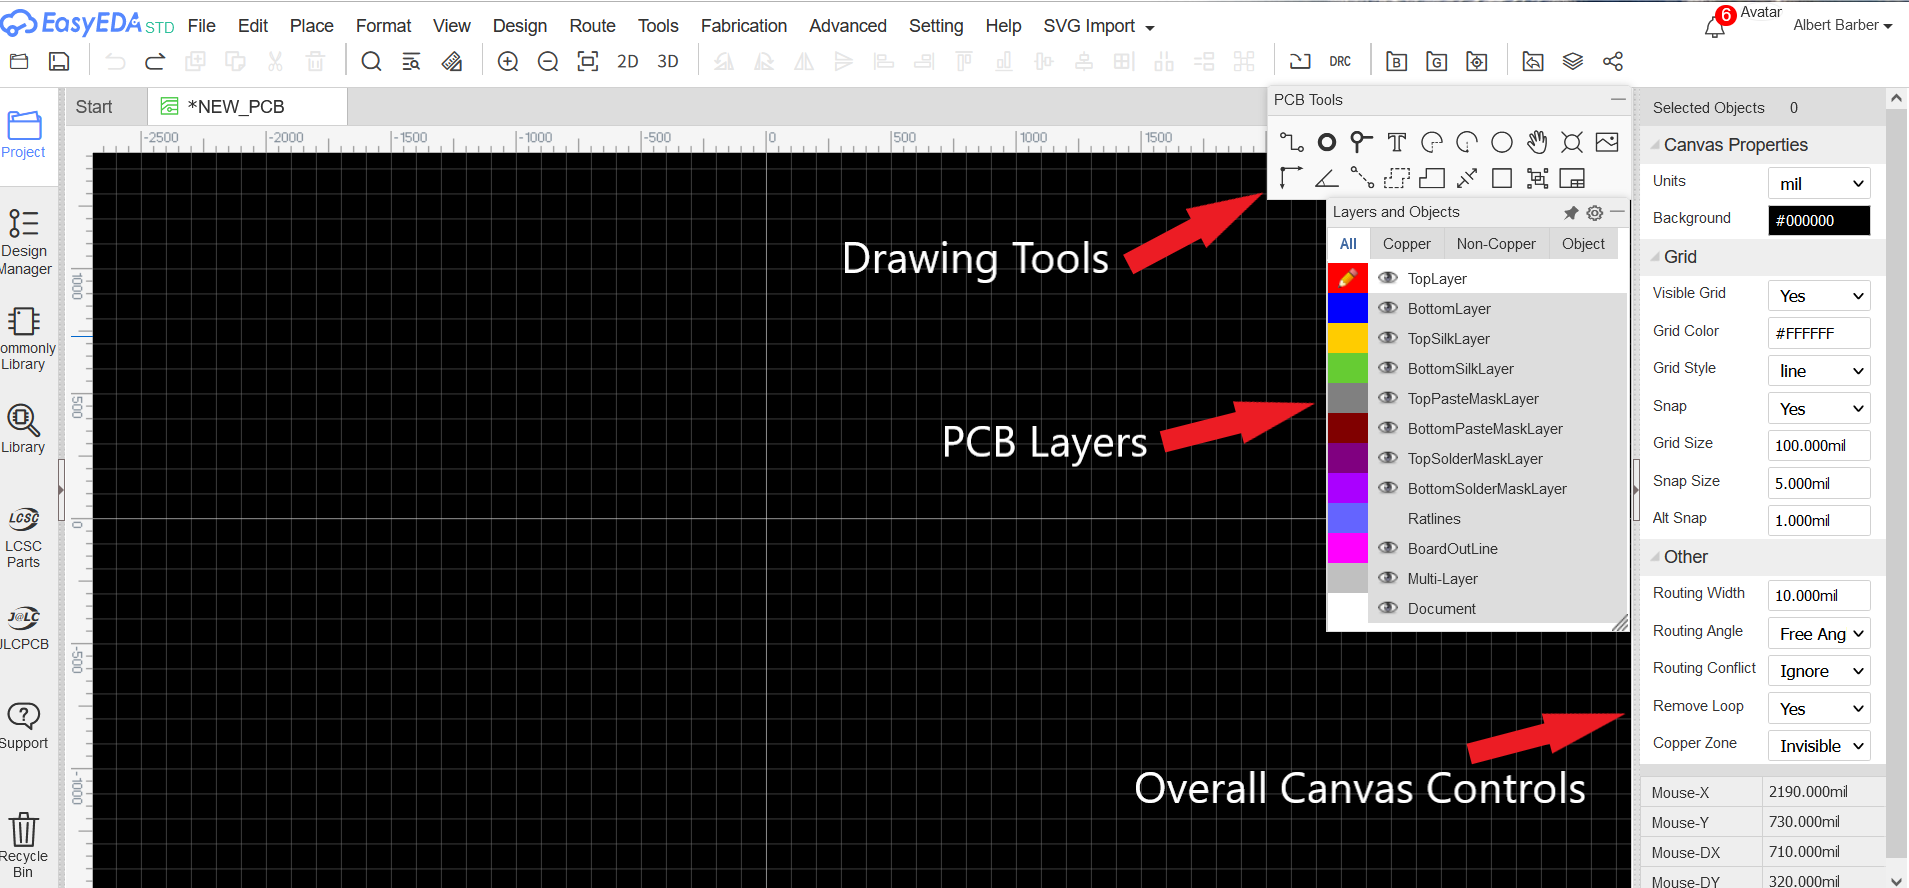This screenshot has width=1909, height=888.
Task: Select the Hole tool in PCB Tools
Action: pyautogui.click(x=1572, y=142)
